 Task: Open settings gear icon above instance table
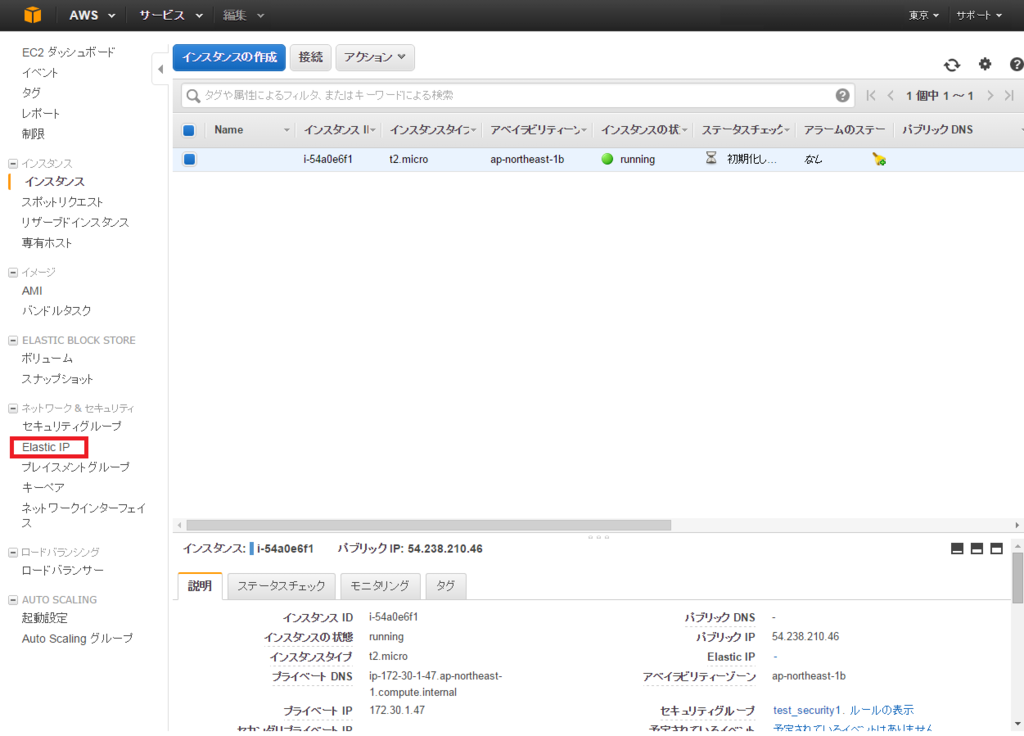[985, 64]
